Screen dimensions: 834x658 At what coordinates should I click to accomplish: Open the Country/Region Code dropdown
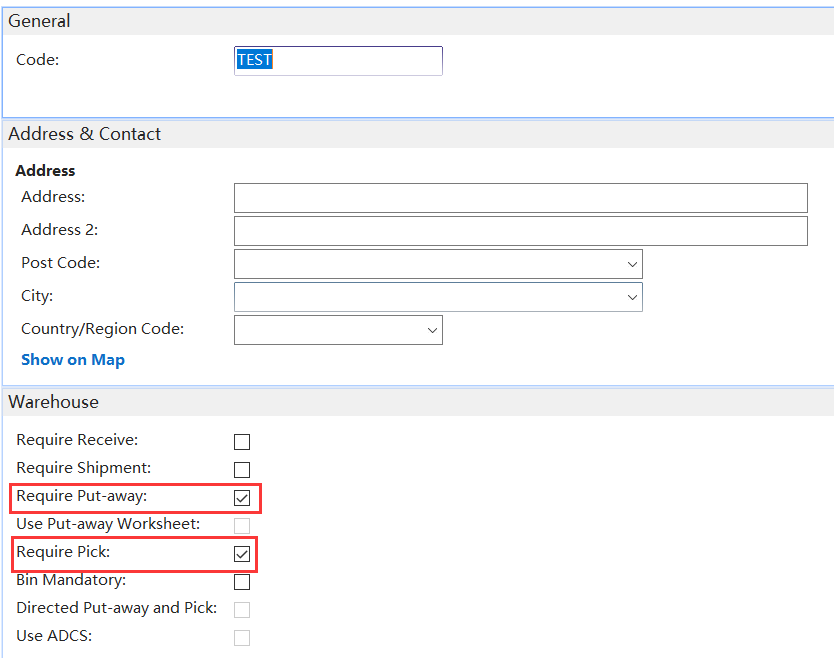click(x=432, y=330)
